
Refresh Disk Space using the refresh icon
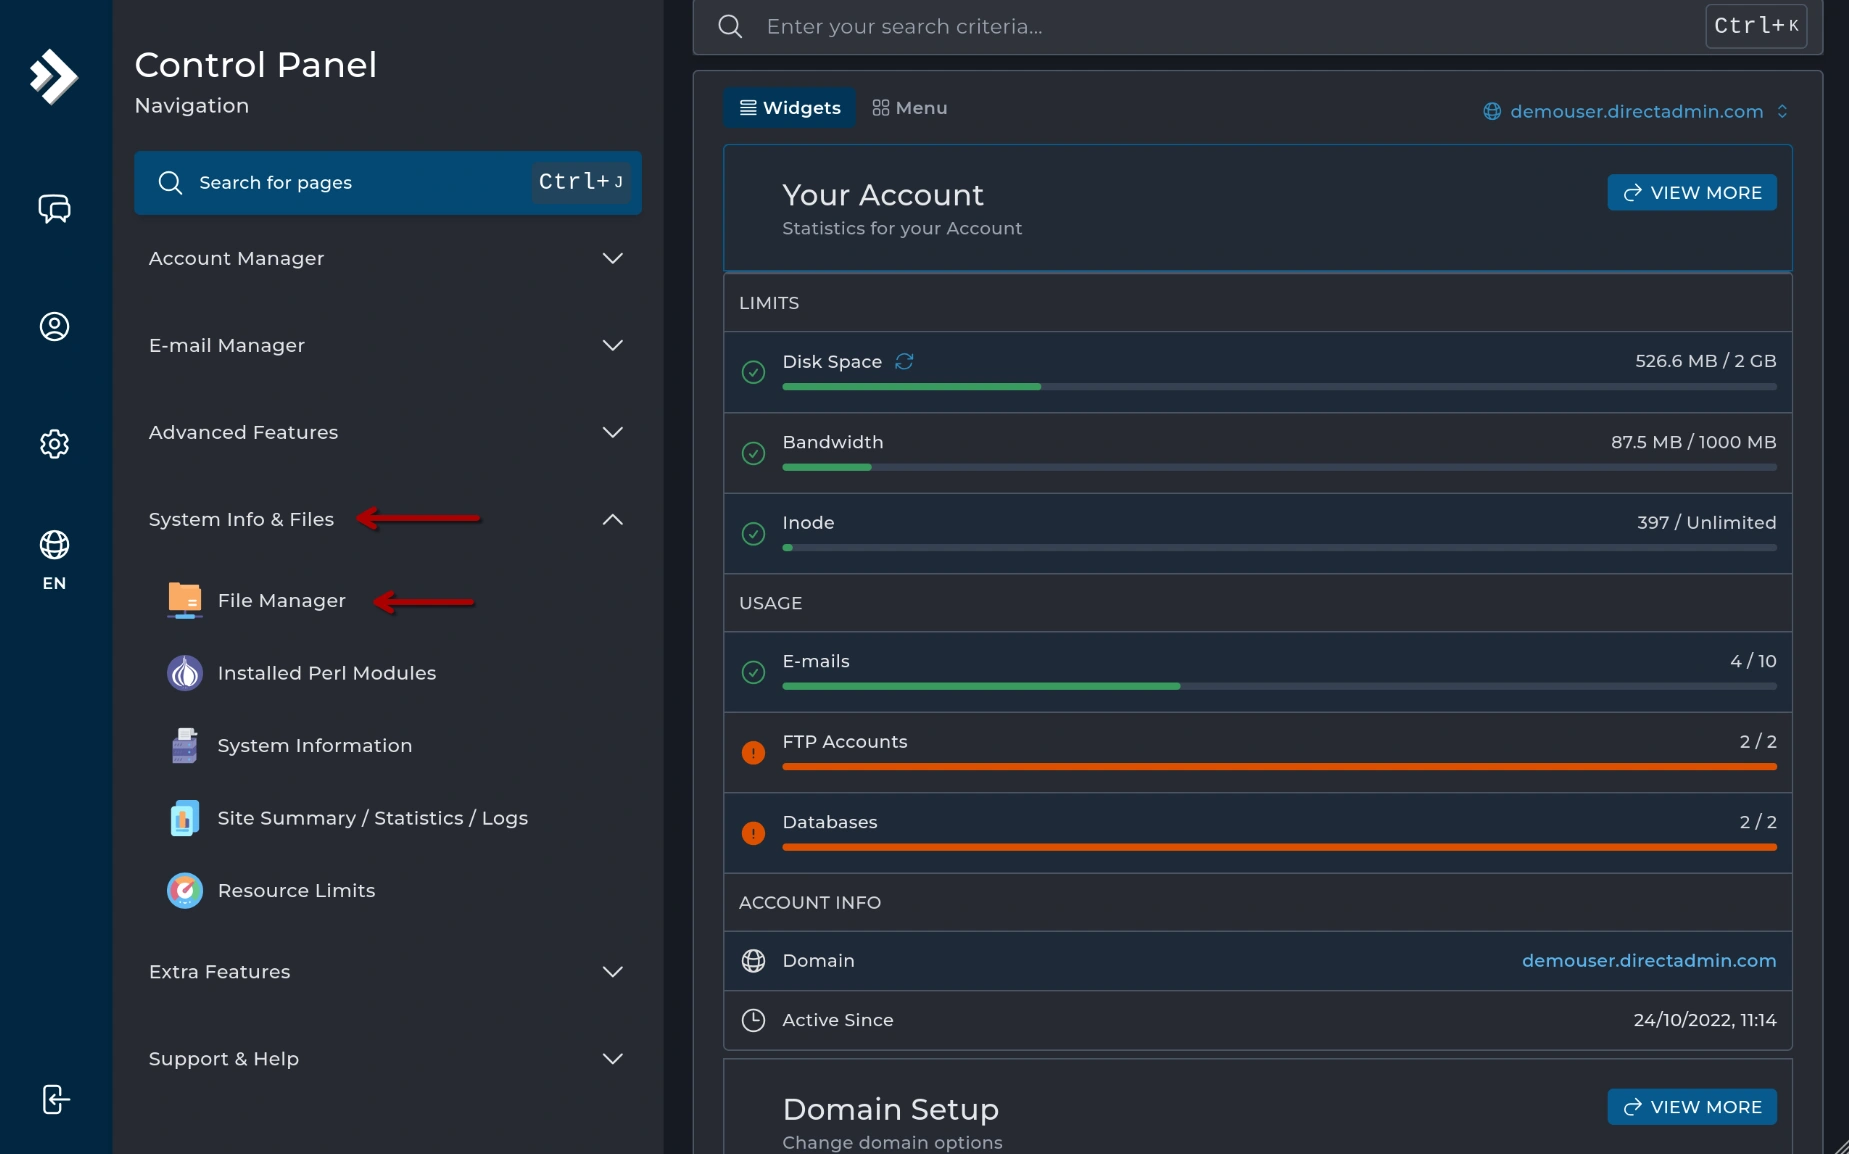pos(904,361)
